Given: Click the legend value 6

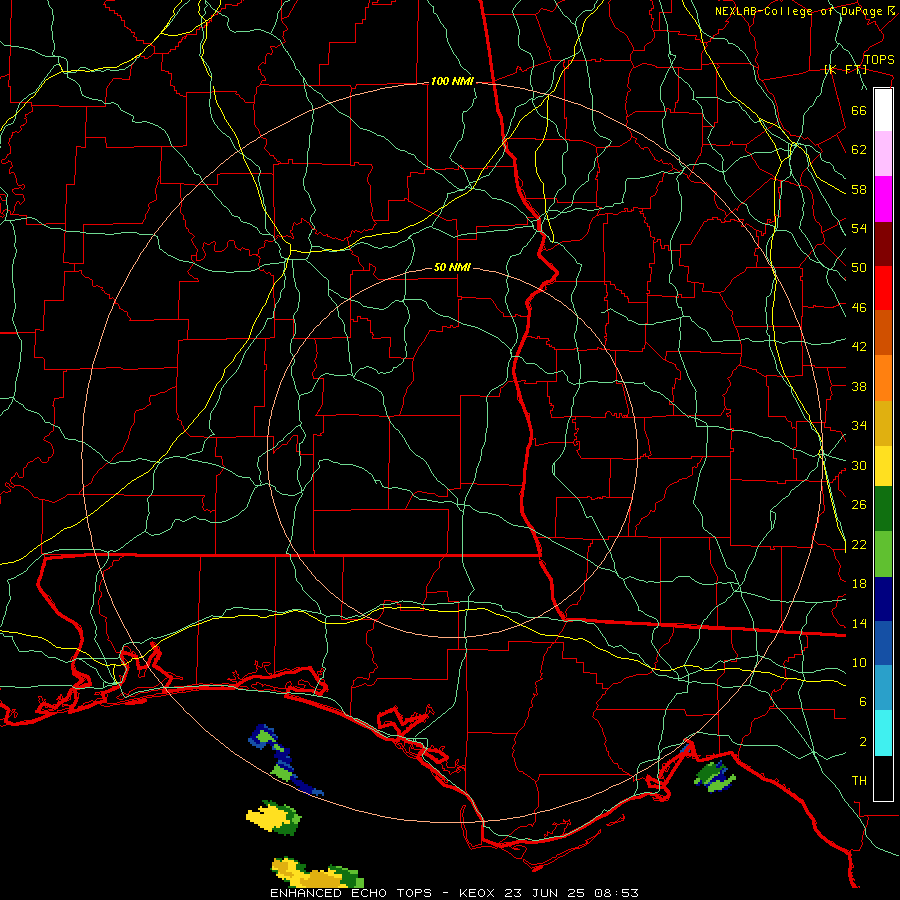Looking at the screenshot, I should tap(863, 702).
